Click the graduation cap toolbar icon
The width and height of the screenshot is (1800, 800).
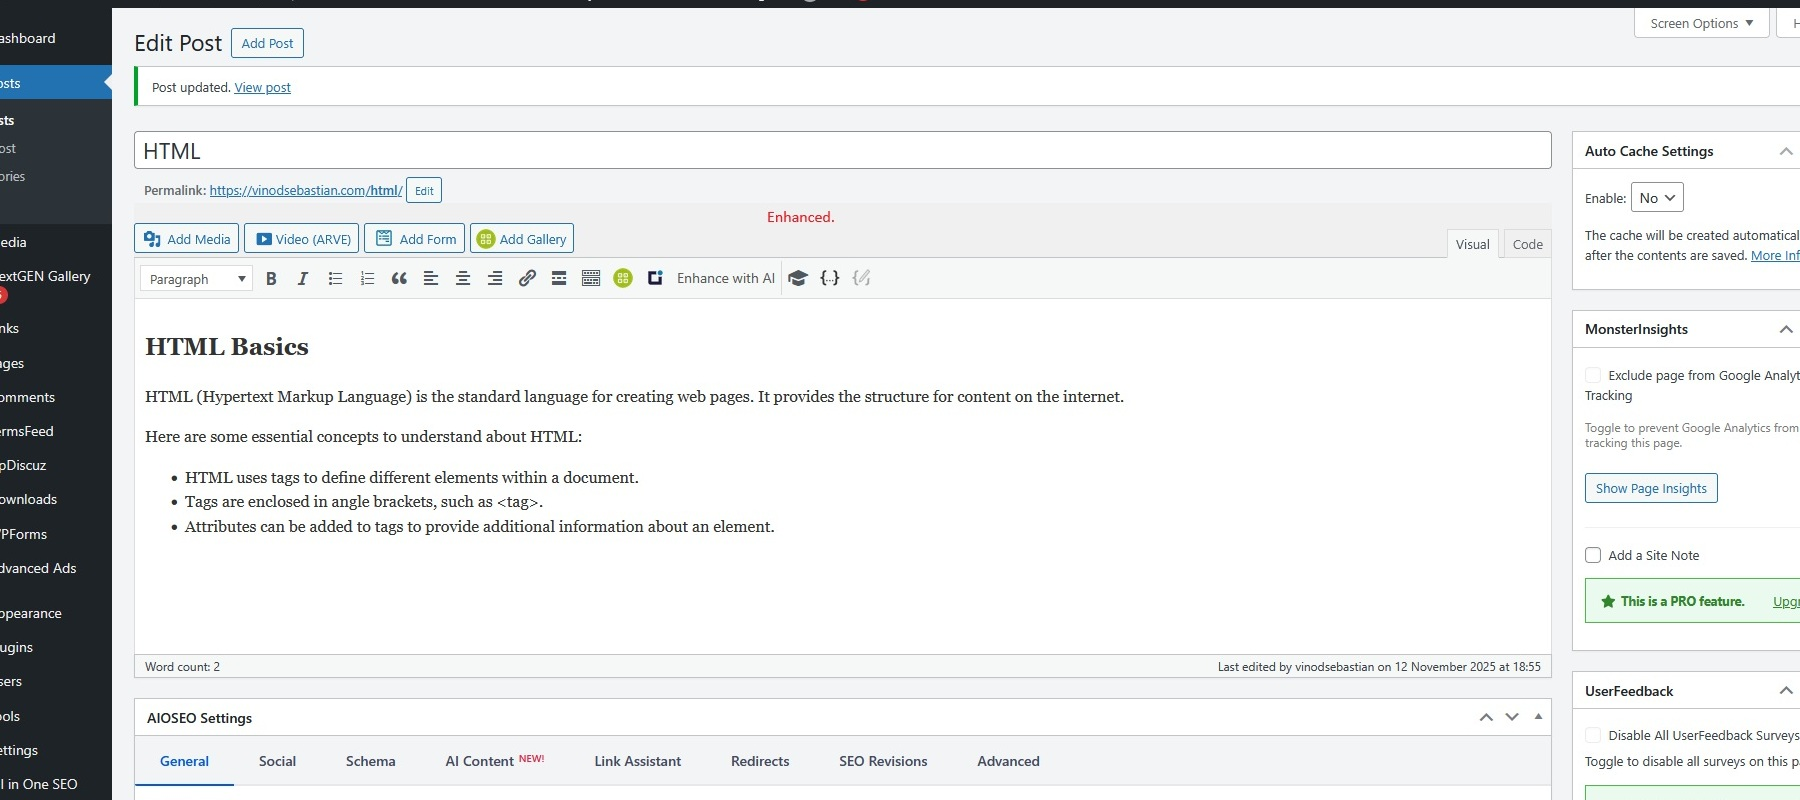point(797,279)
